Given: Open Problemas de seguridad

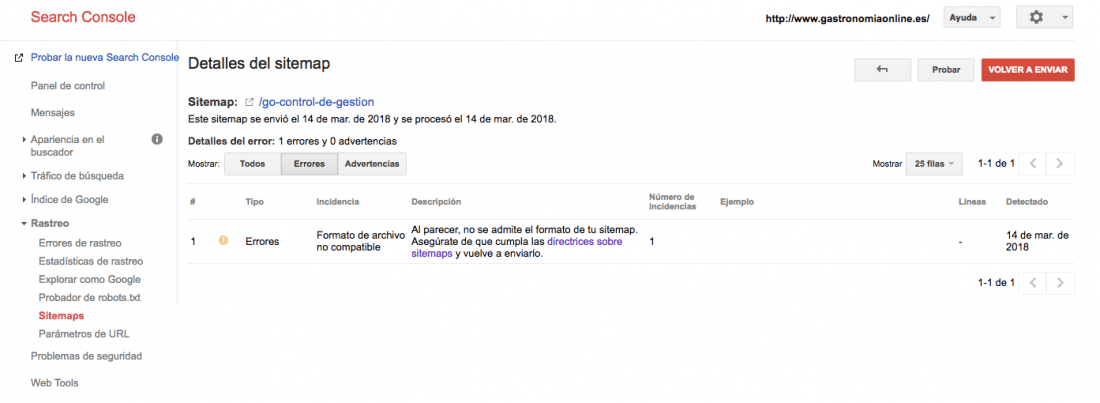Looking at the screenshot, I should coord(86,356).
